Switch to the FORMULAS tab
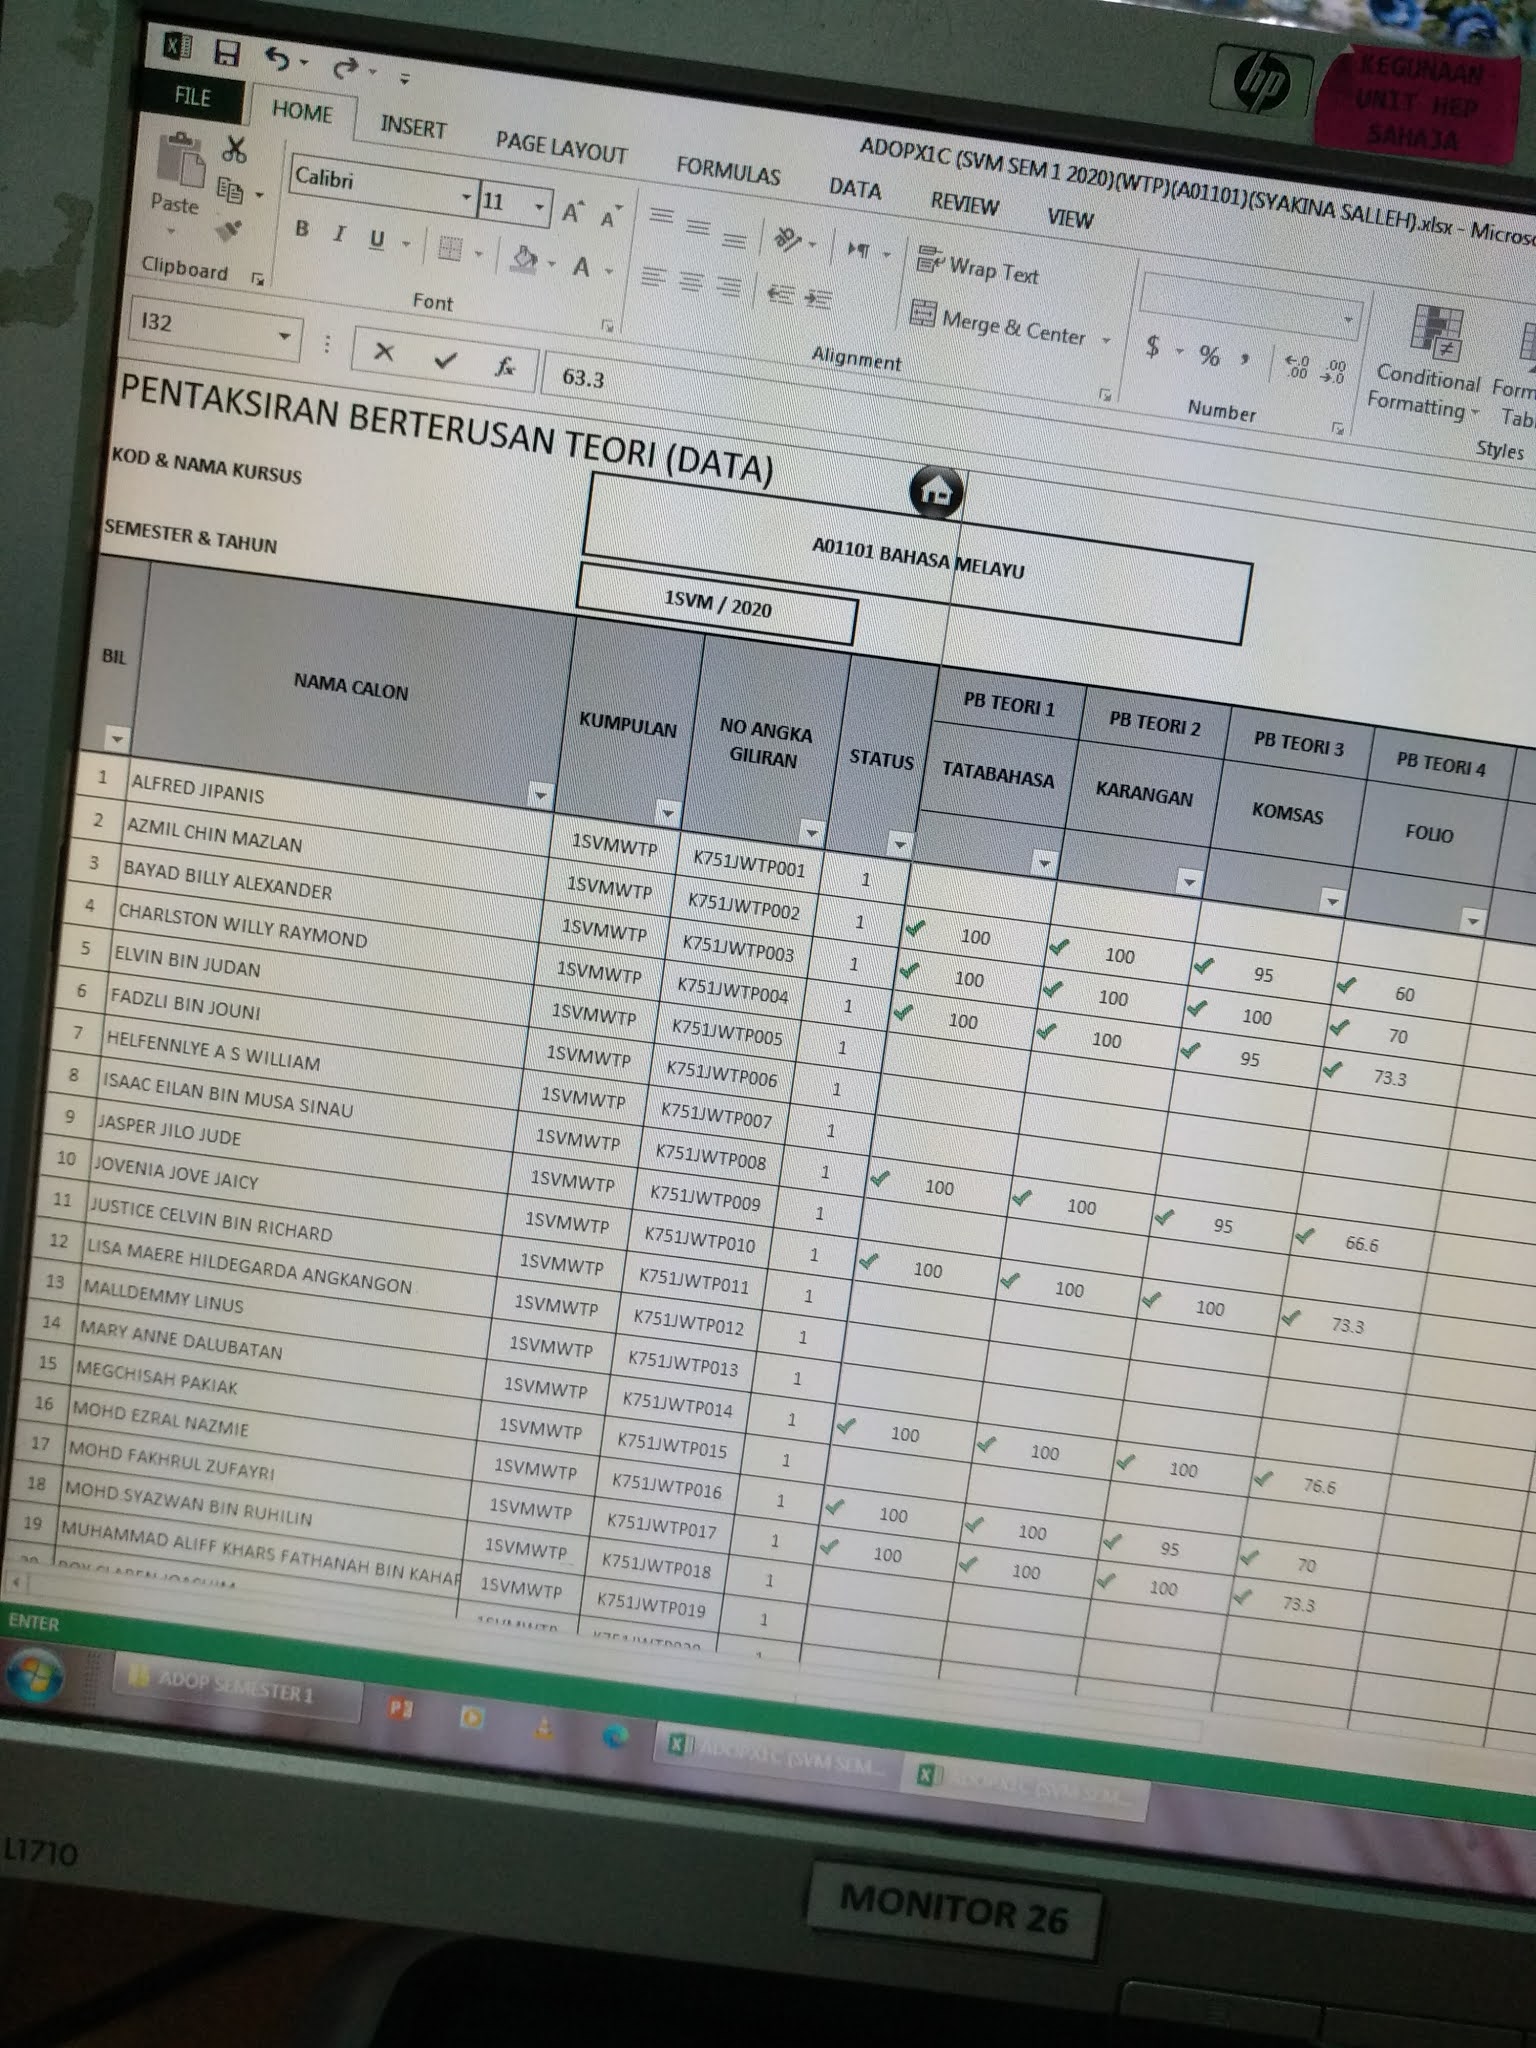 coord(728,170)
